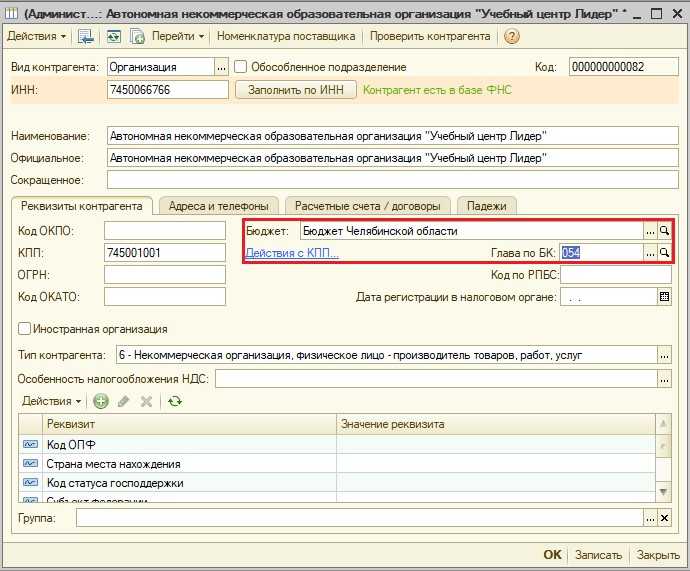Click Глава по БК magnifier icon
The height and width of the screenshot is (571, 690).
664,253
